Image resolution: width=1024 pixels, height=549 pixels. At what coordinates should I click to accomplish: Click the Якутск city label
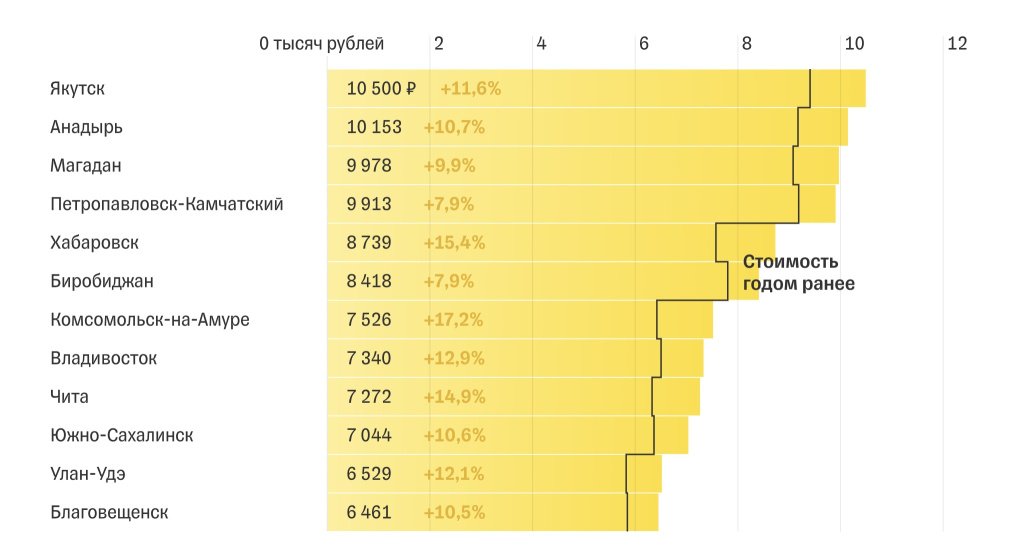77,89
